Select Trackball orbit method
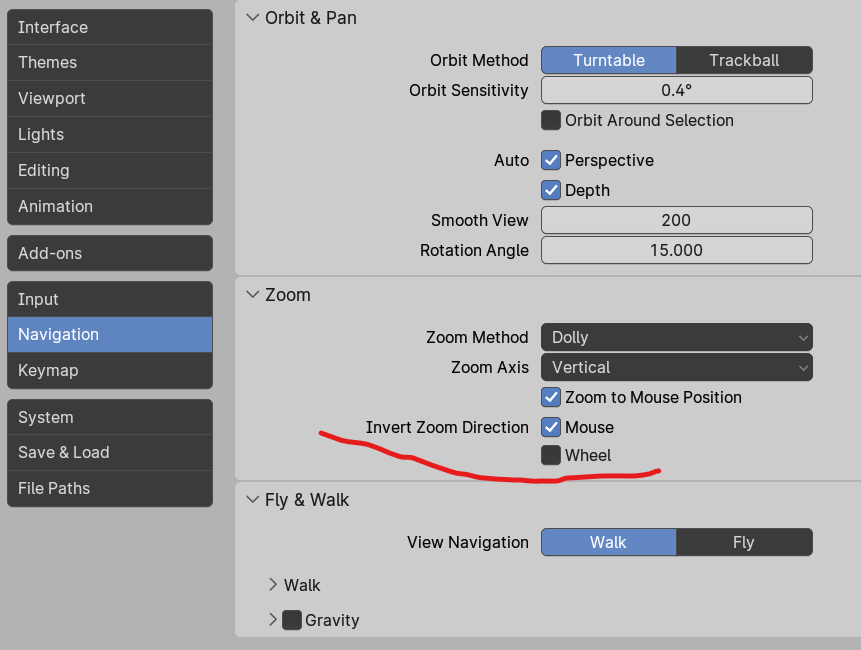 (744, 60)
